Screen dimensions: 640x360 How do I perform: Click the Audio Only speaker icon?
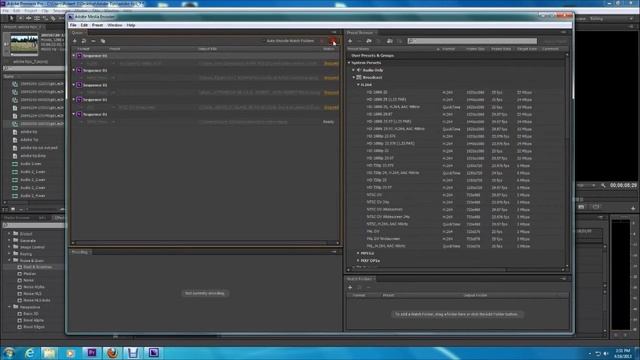click(x=359, y=70)
